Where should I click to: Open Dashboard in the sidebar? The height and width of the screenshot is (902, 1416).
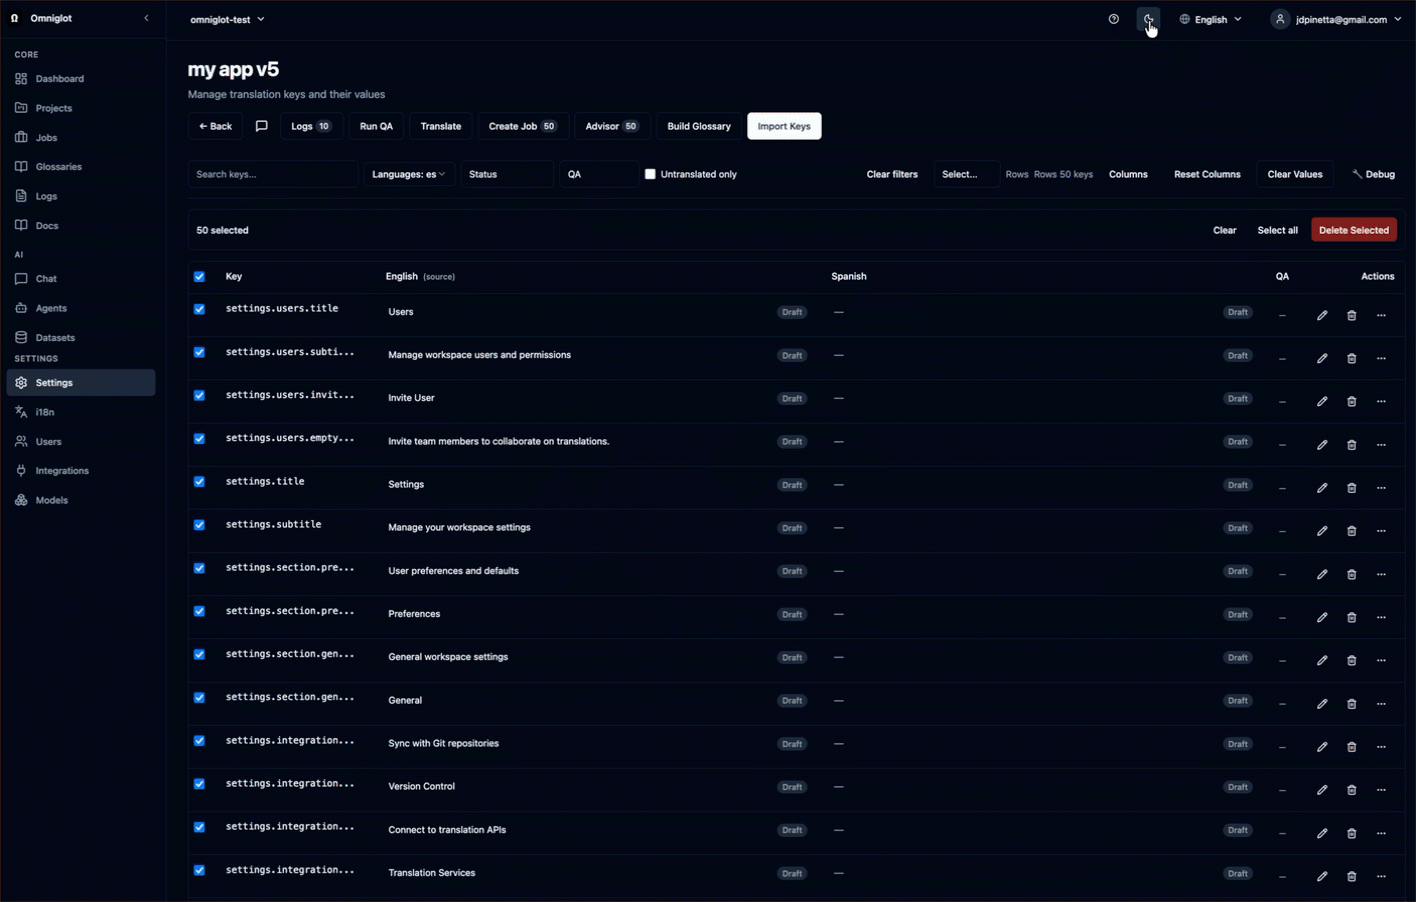(80, 78)
